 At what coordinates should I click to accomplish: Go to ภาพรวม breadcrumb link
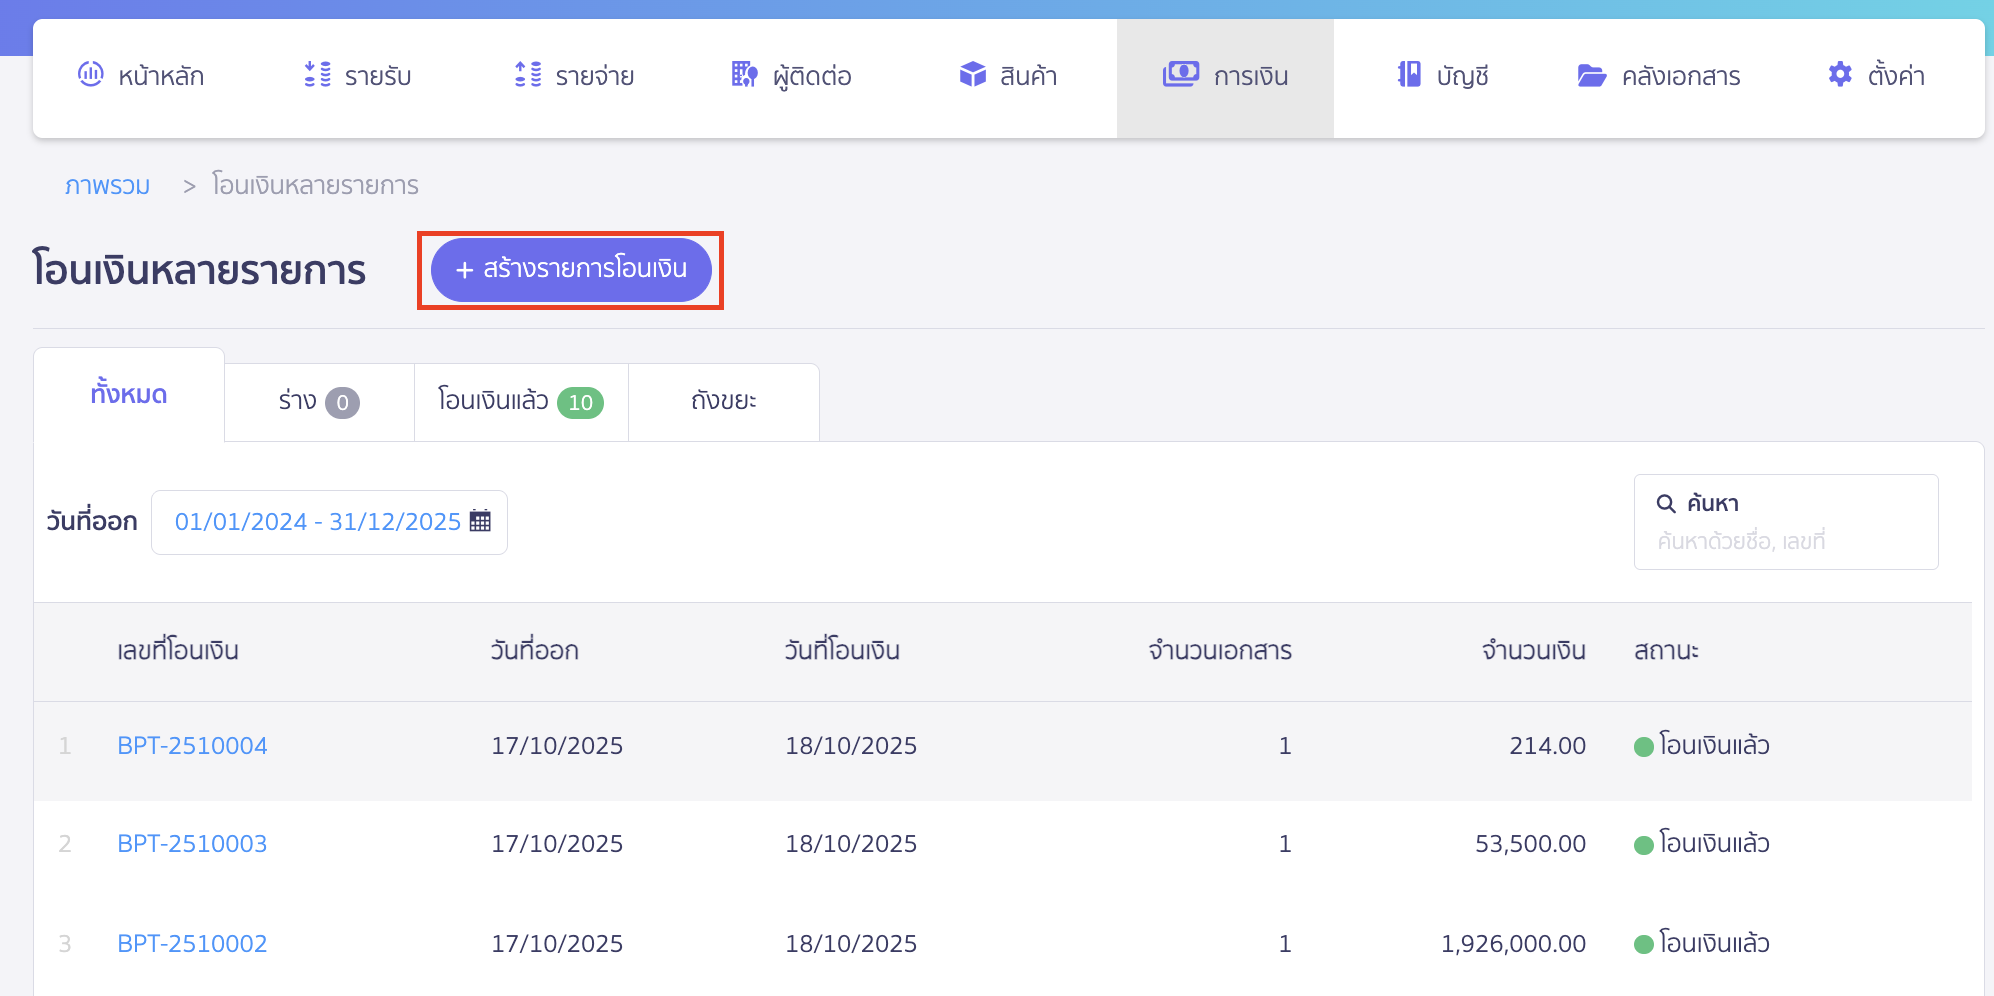[x=107, y=186]
